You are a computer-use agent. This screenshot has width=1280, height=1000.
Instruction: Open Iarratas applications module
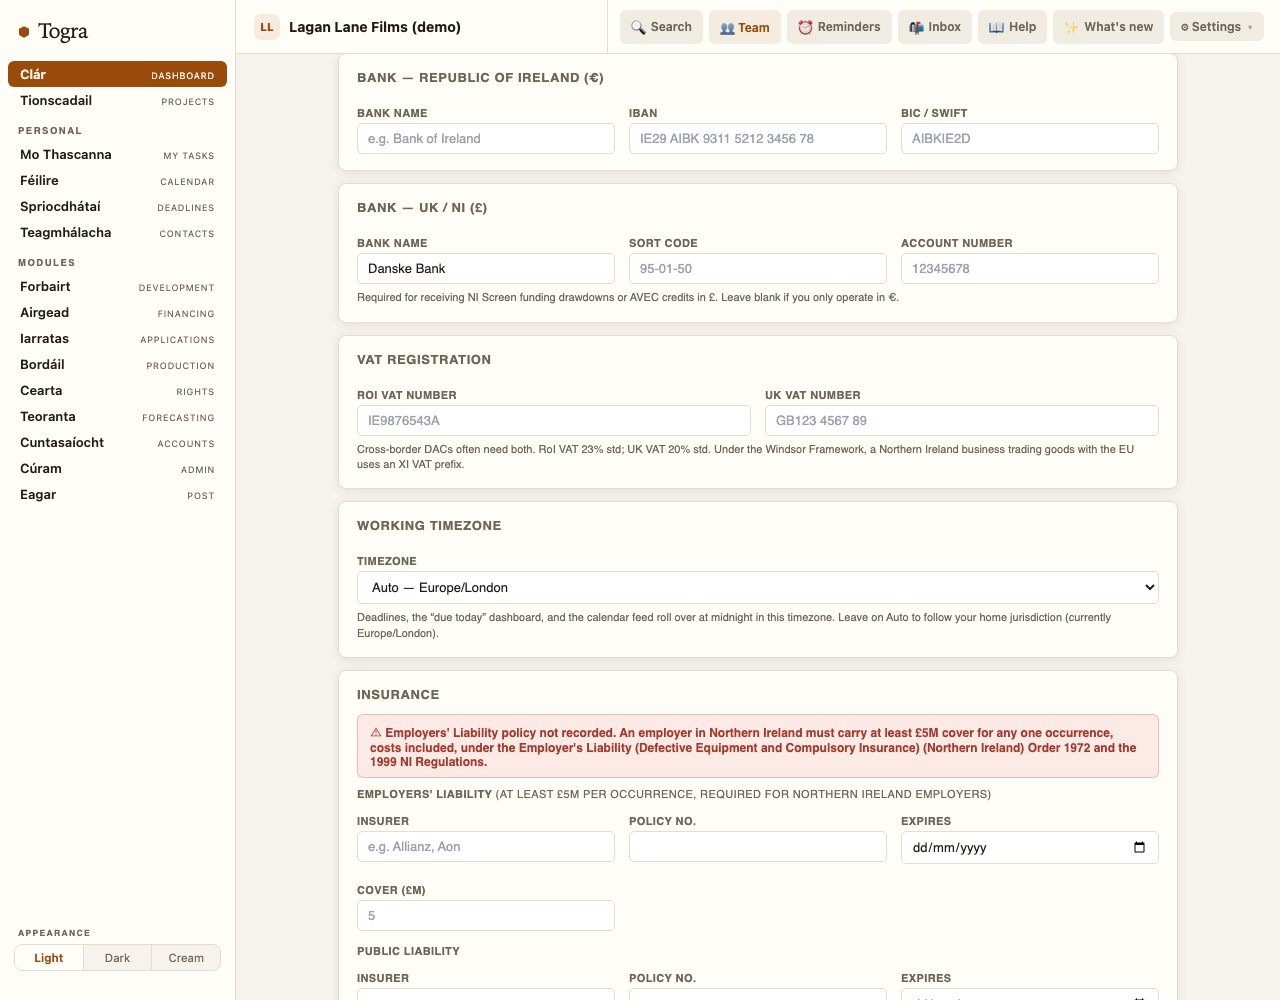117,339
